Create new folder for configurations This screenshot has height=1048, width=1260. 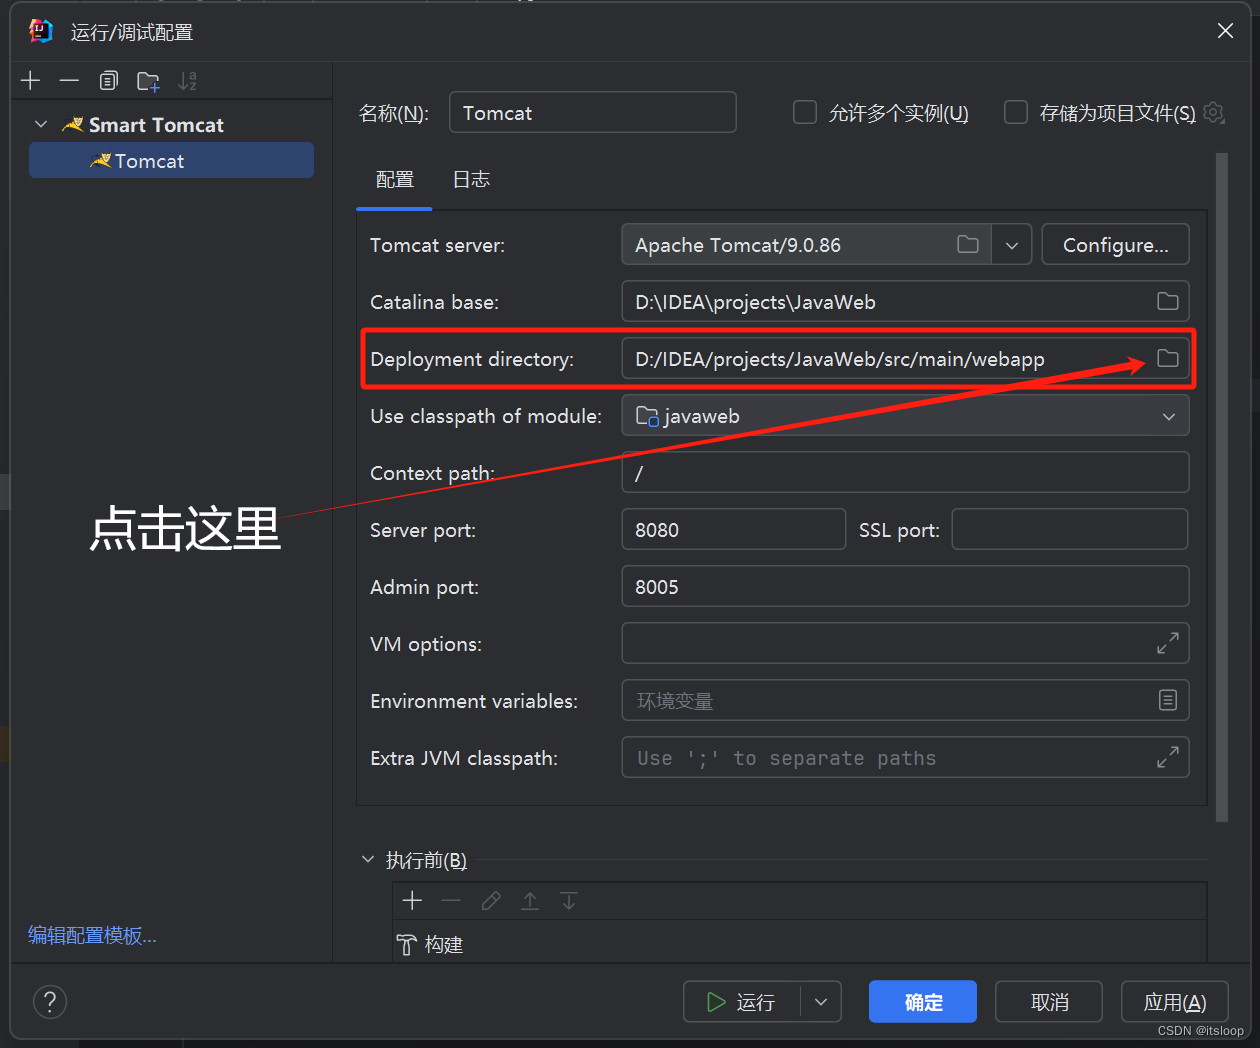148,81
